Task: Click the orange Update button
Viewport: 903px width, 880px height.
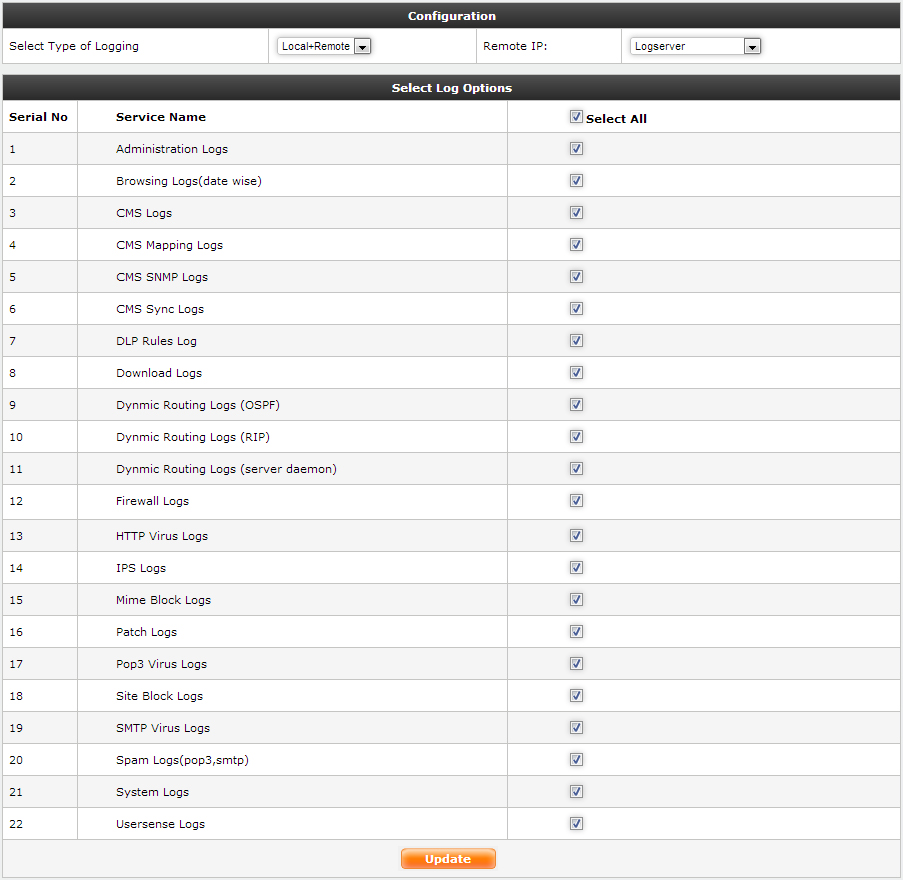Action: tap(448, 859)
